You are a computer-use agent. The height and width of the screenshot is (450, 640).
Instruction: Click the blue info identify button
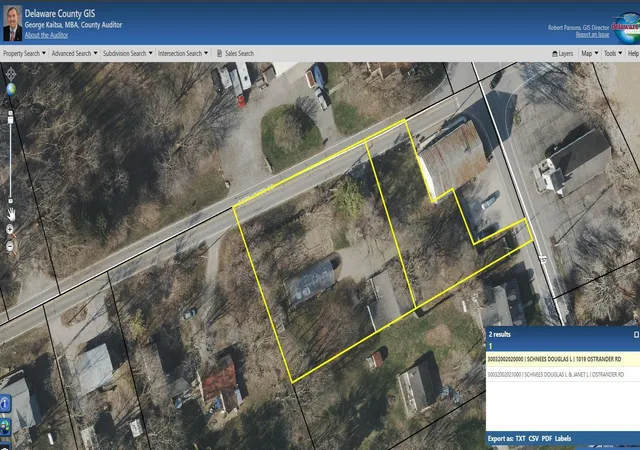click(x=5, y=404)
